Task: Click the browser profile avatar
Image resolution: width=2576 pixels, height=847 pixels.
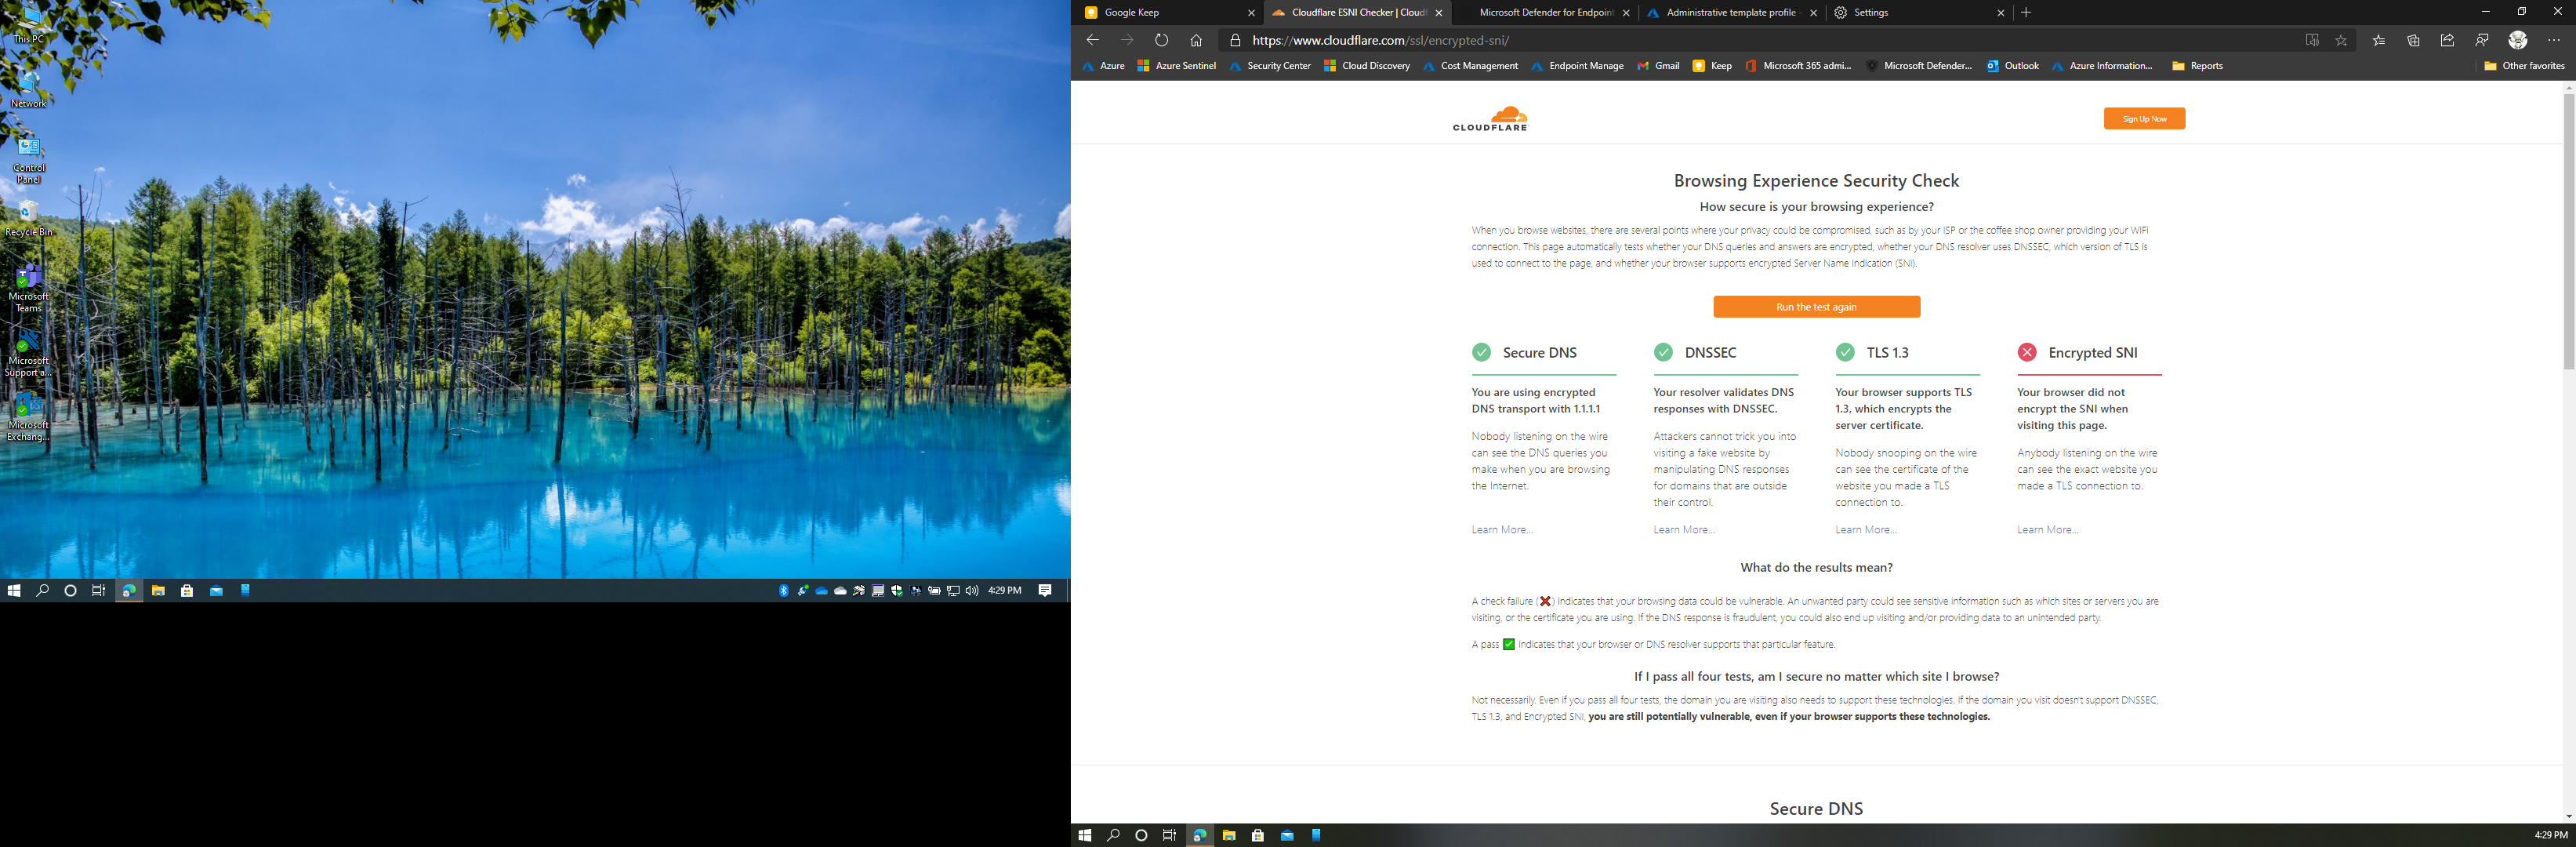Action: (2518, 40)
